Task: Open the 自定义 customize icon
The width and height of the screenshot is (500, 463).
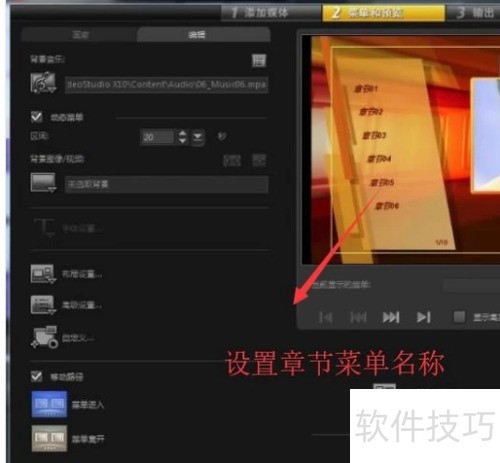Action: click(x=44, y=337)
